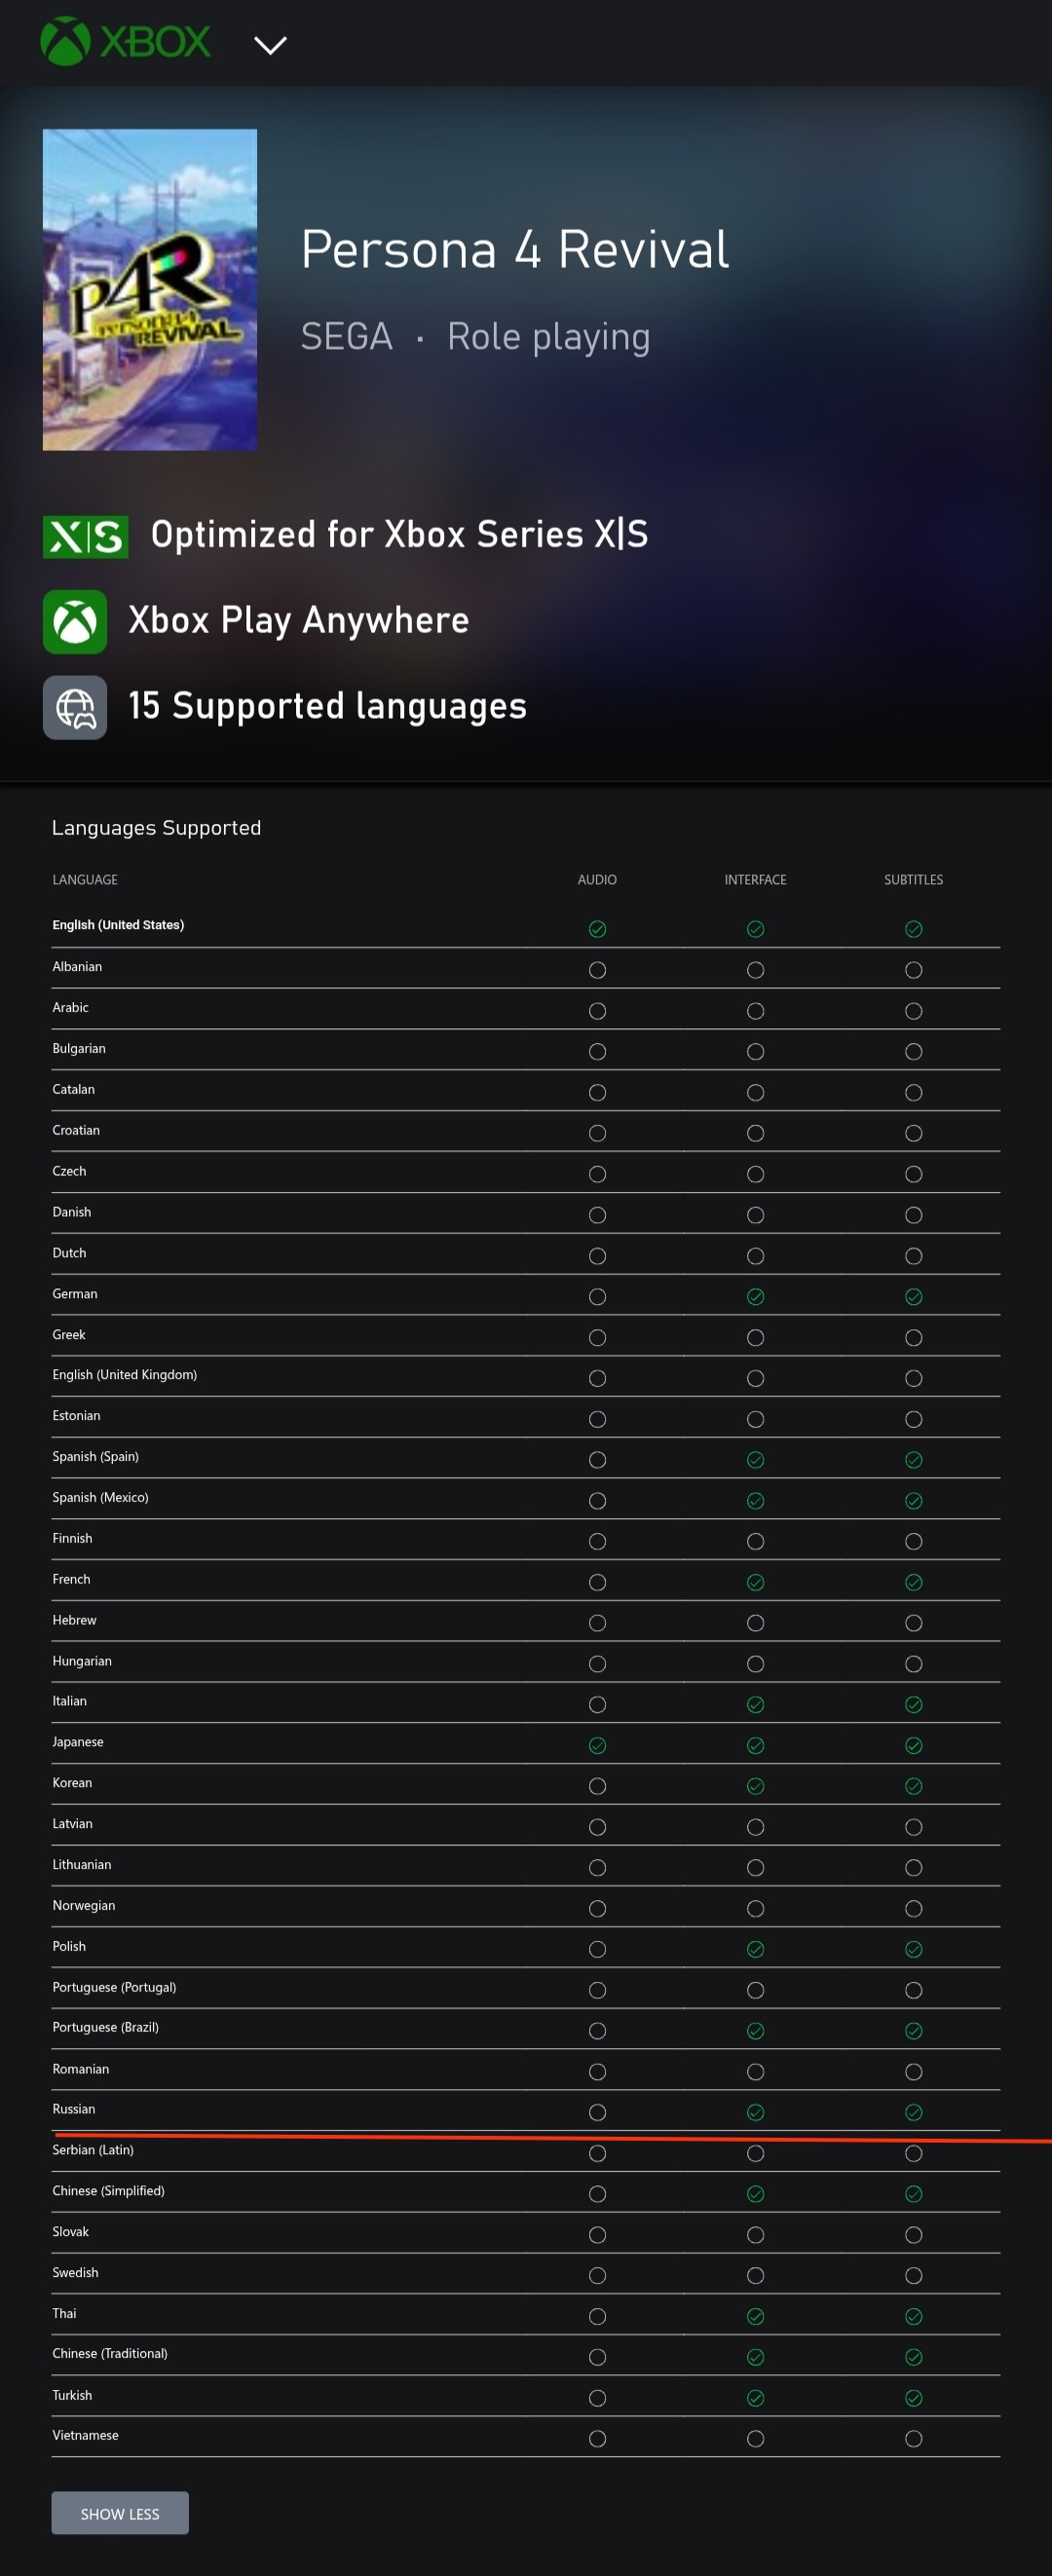Click the Catalan language row label
The width and height of the screenshot is (1052, 2576).
tap(73, 1089)
